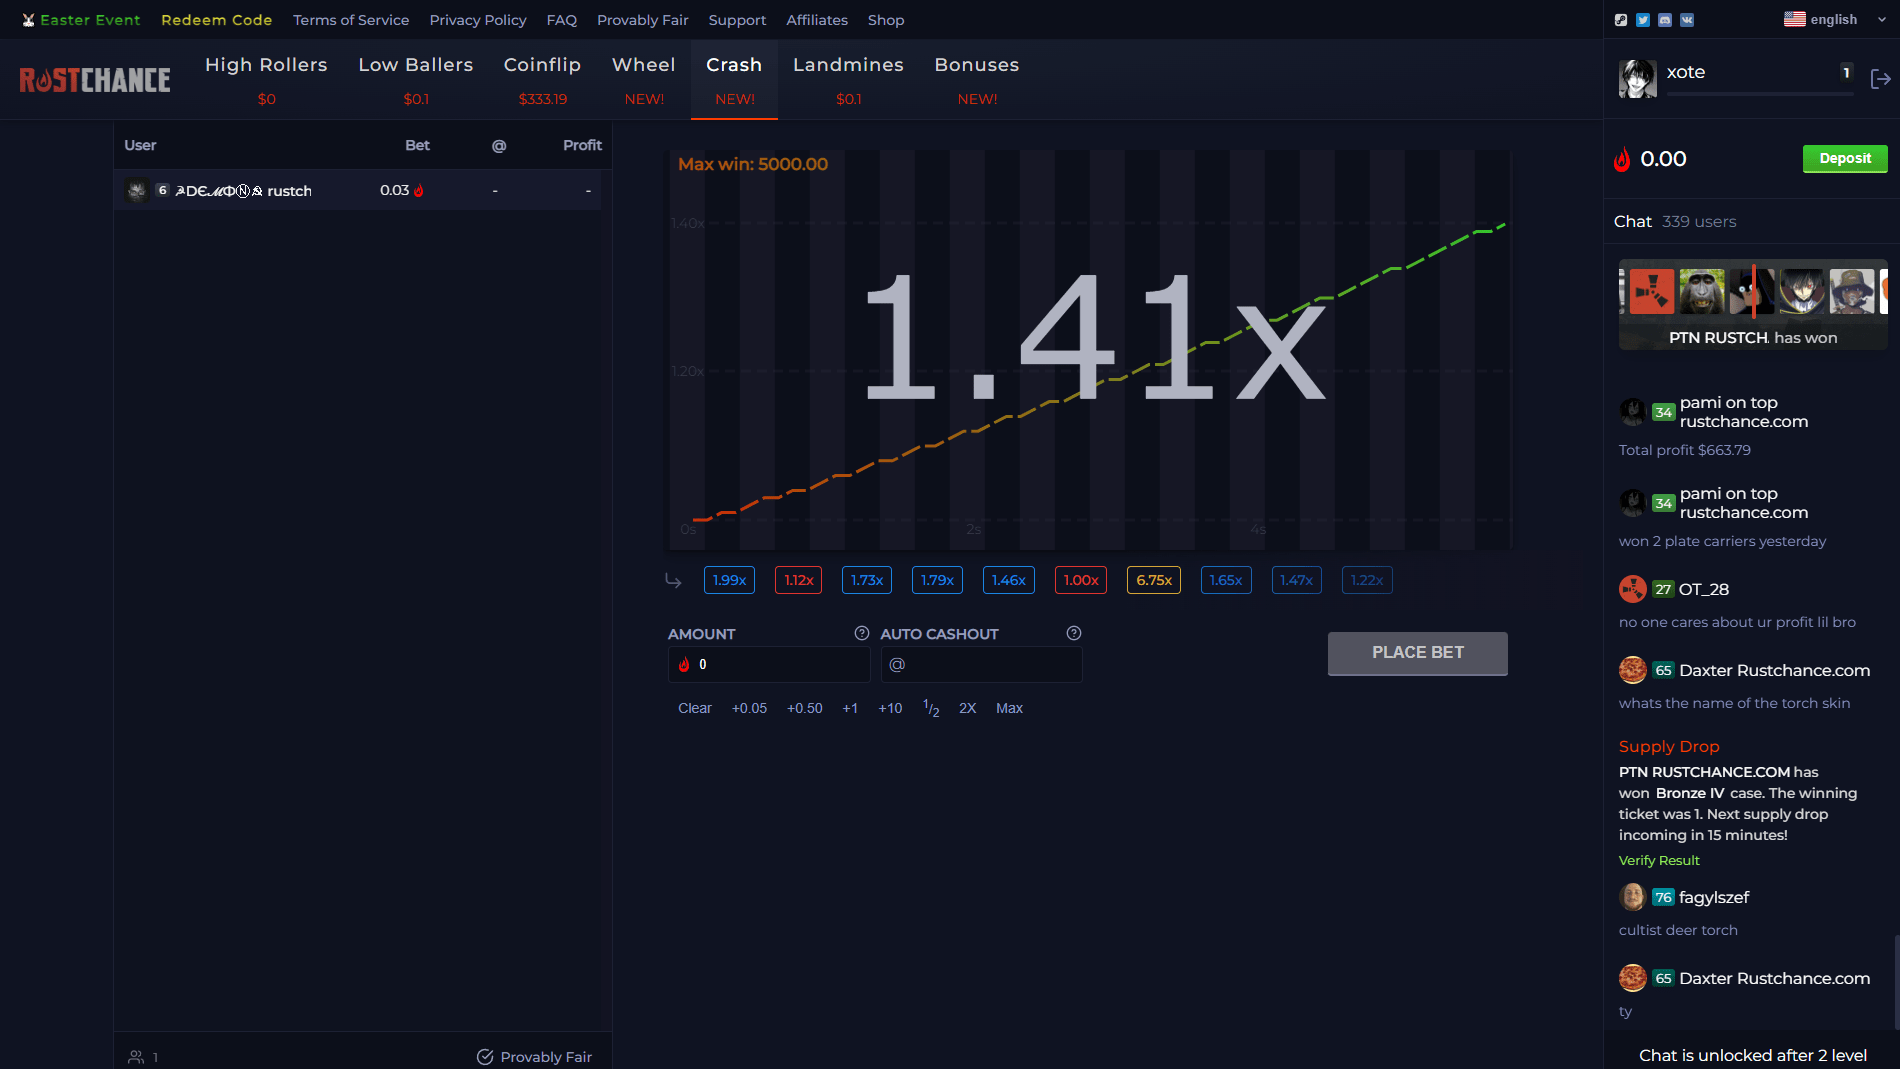Screen dimensions: 1900x1069
Task: Open the VK social icon
Action: pos(1686,19)
